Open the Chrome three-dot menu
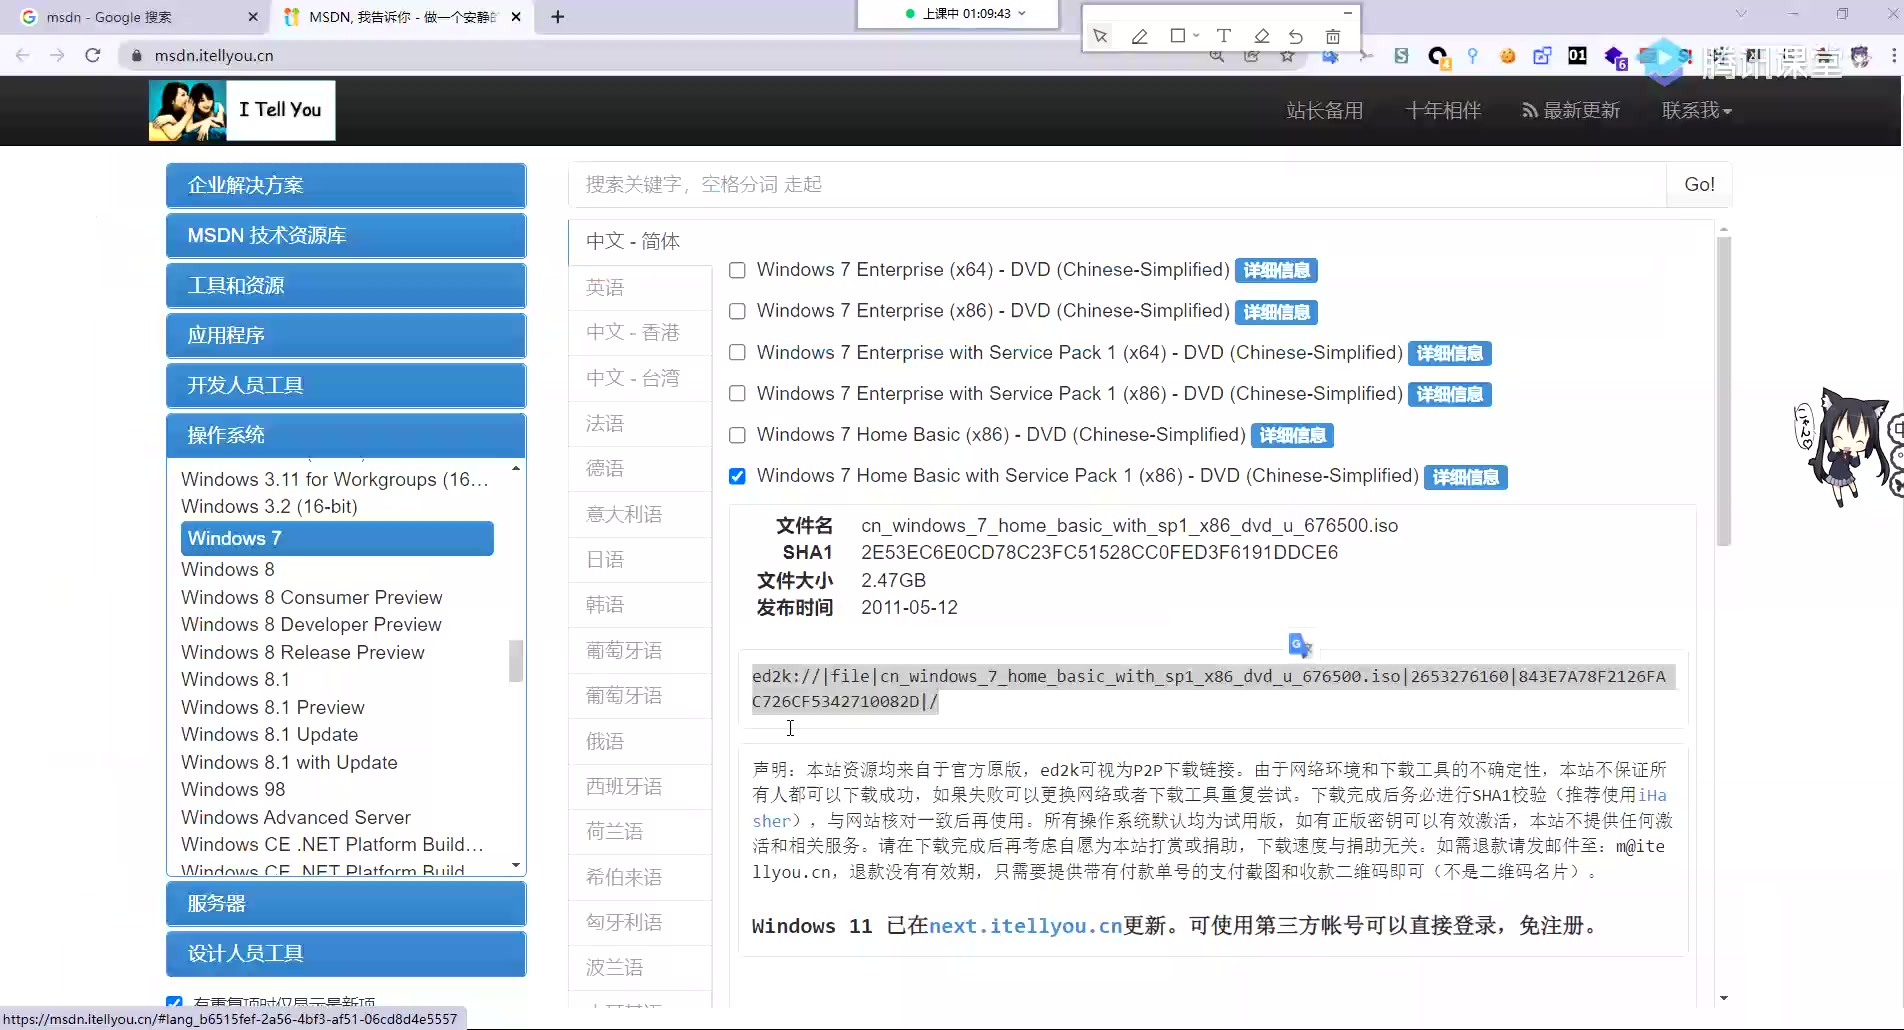The image size is (1904, 1030). [x=1894, y=56]
